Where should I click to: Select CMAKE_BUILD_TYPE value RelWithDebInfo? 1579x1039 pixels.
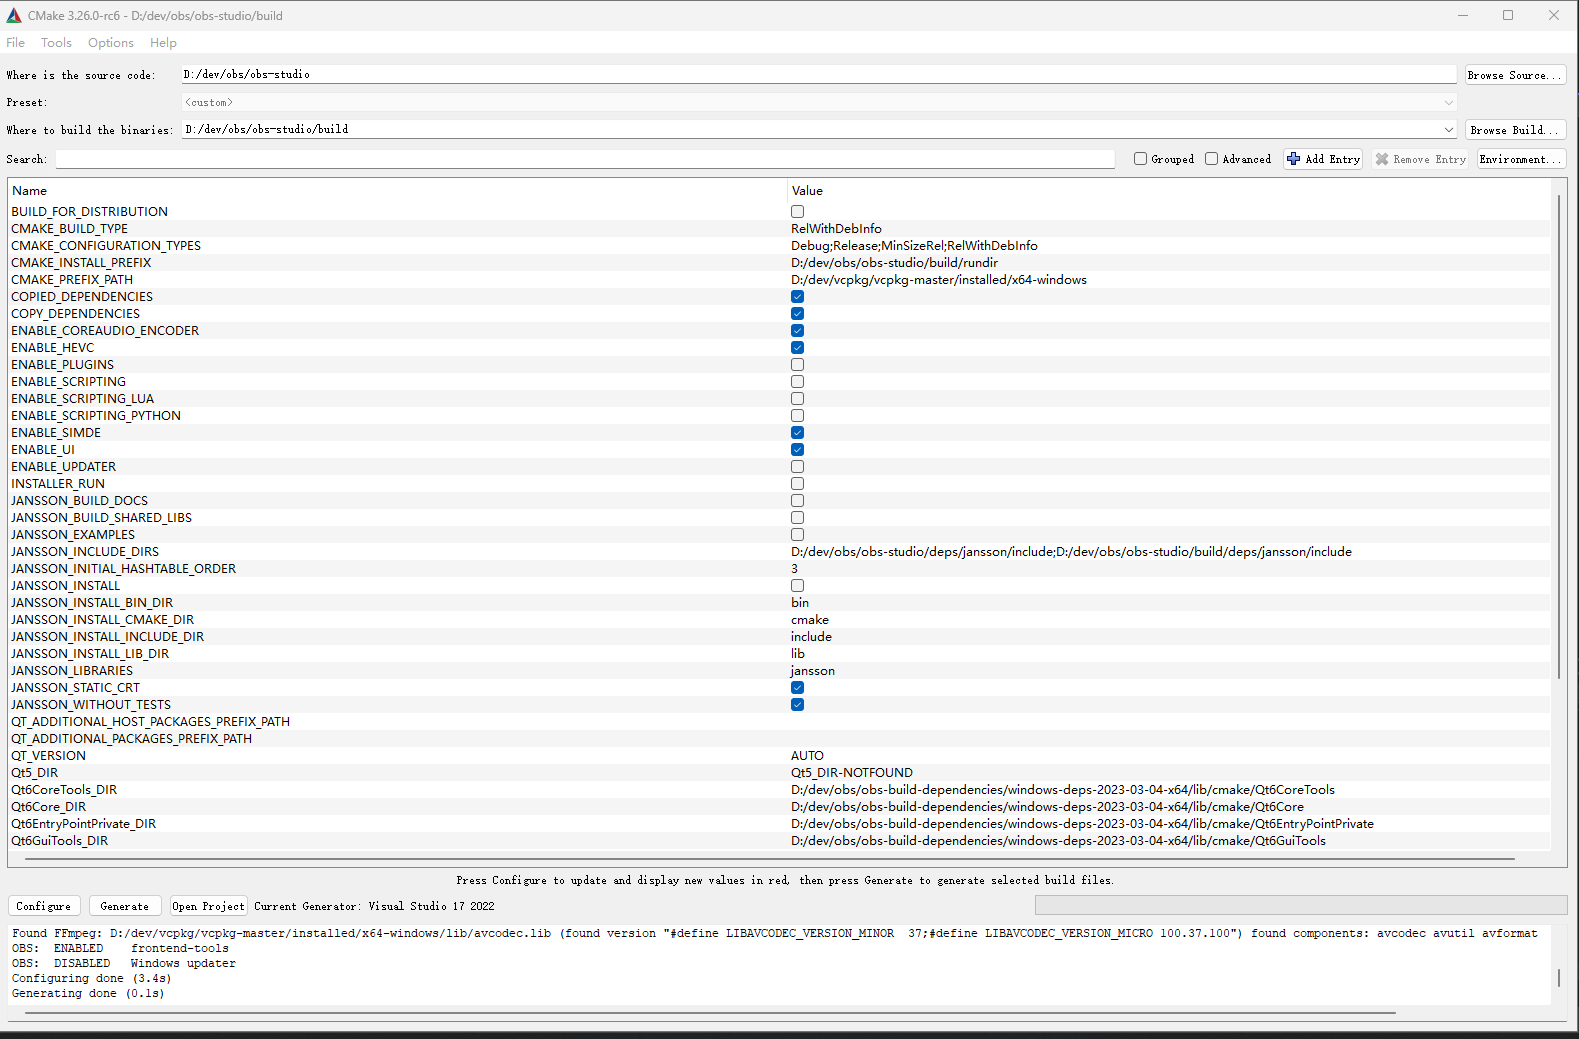tap(836, 229)
